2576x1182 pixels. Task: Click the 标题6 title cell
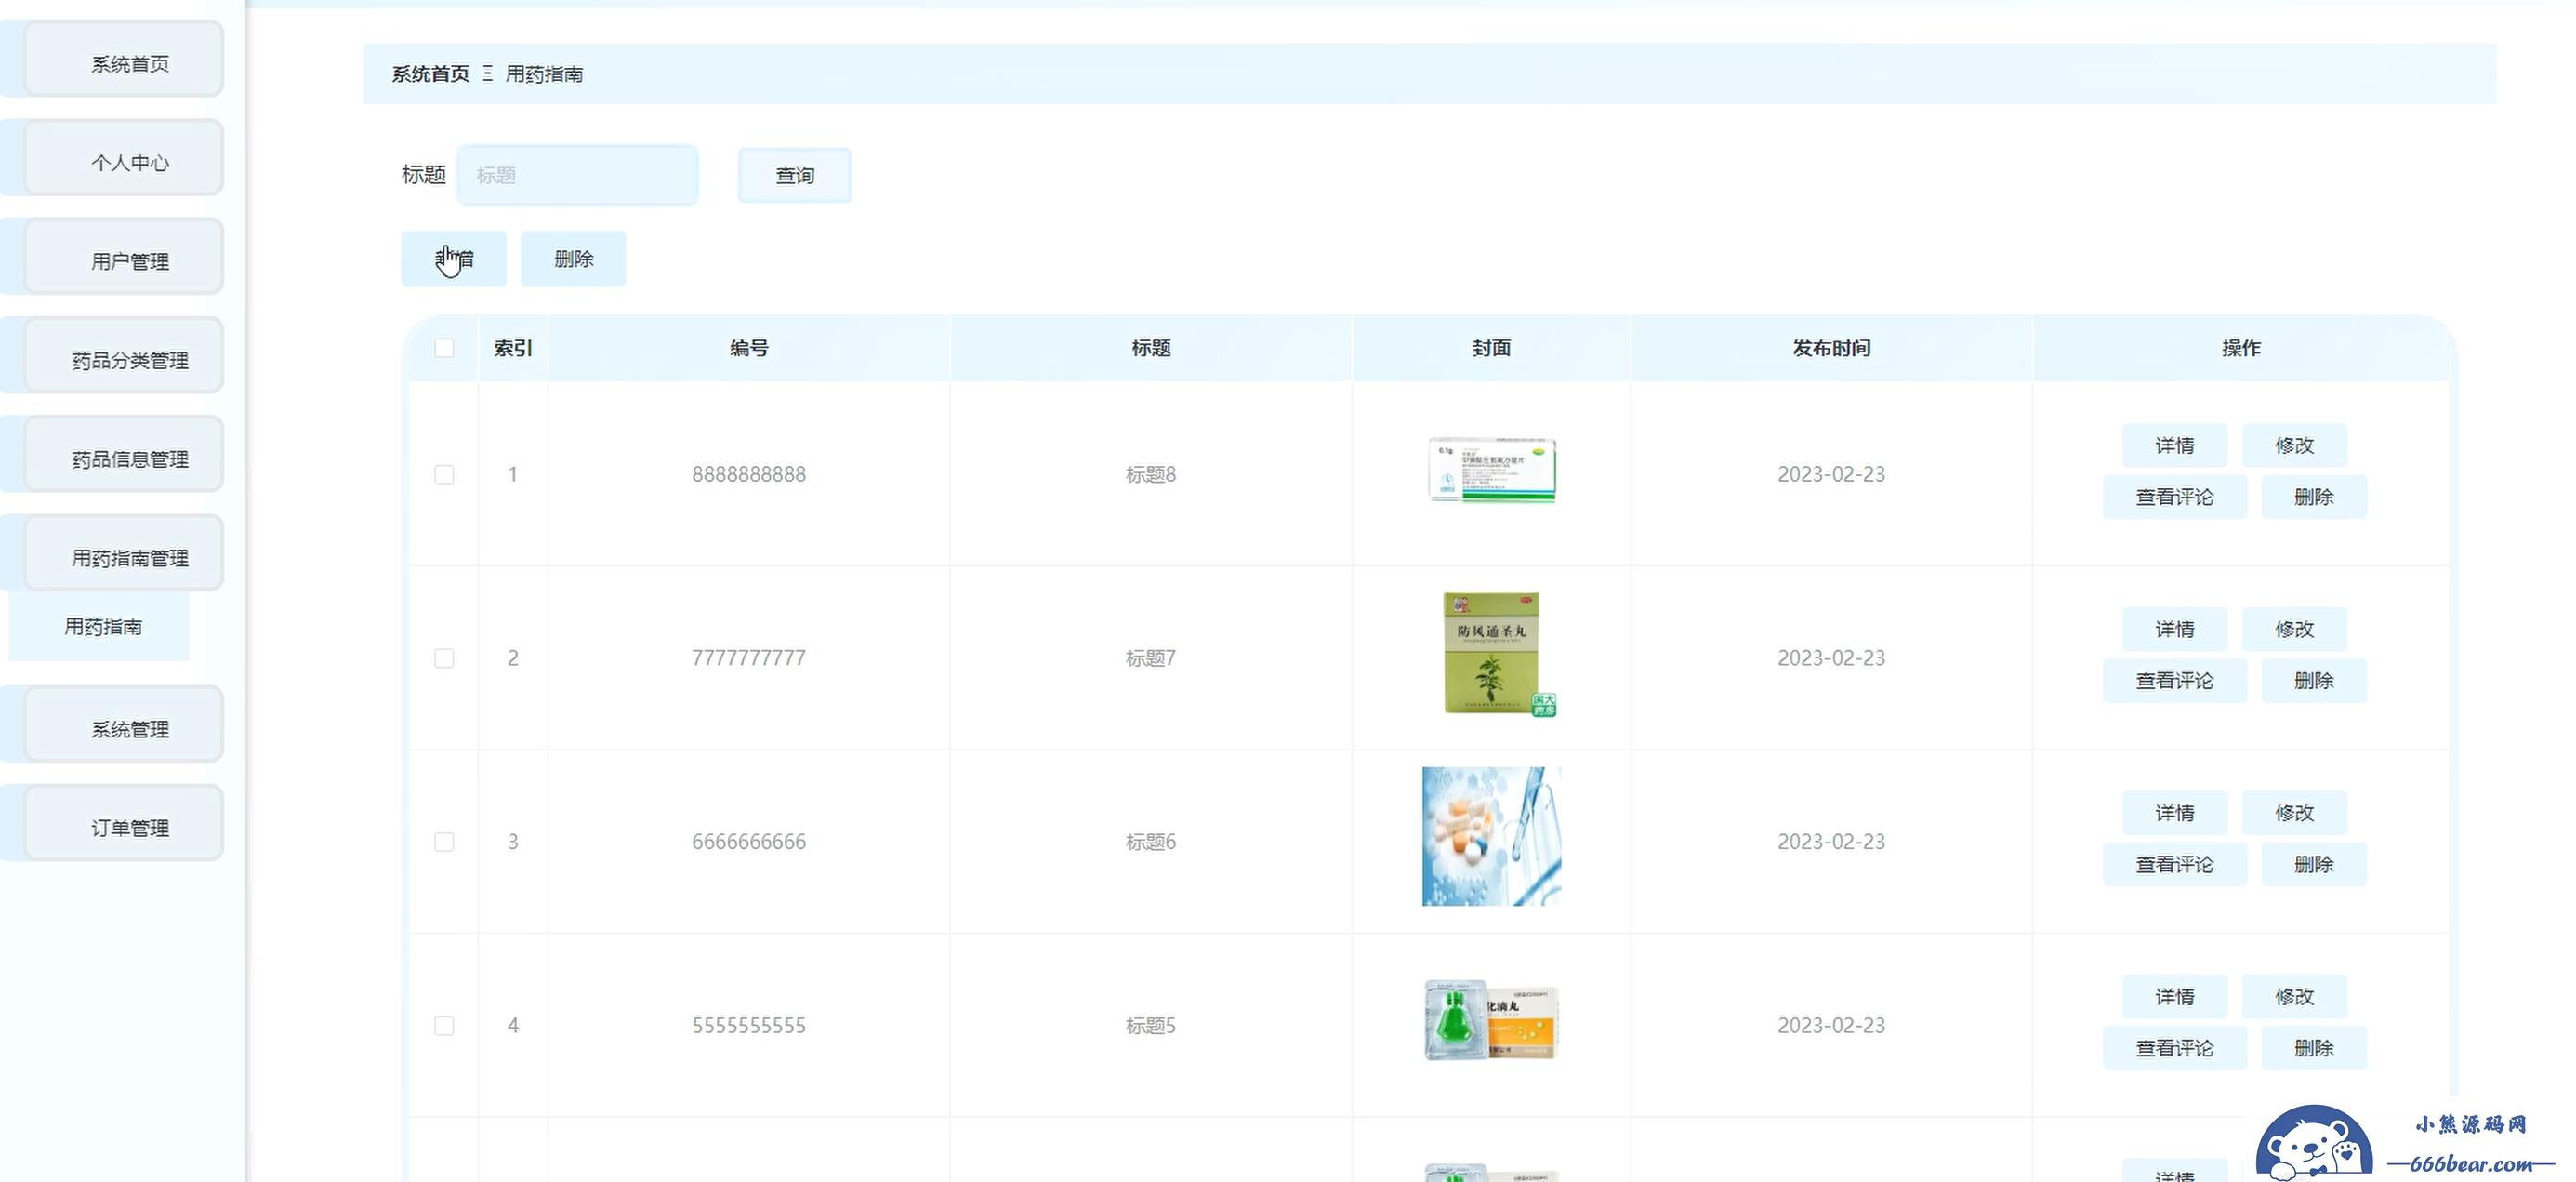(x=1151, y=842)
